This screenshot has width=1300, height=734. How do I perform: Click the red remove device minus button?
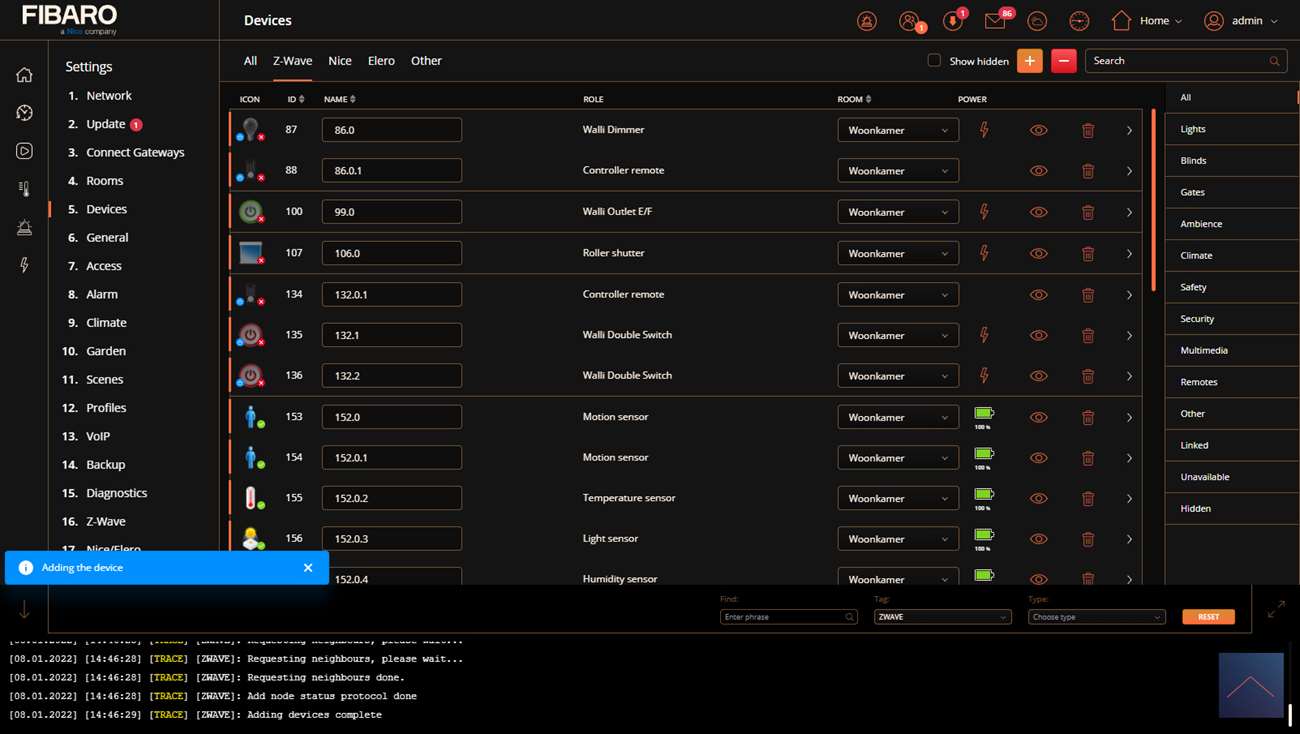click(x=1063, y=61)
